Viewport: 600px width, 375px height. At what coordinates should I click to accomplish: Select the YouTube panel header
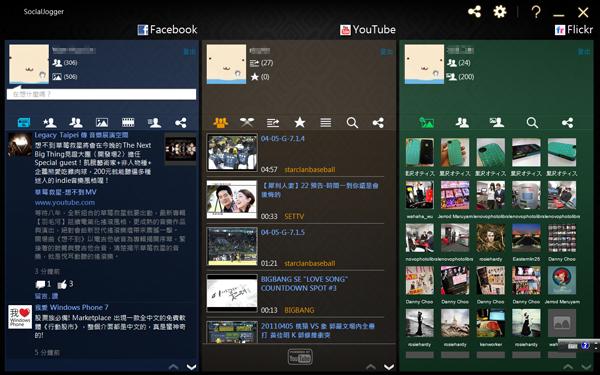[x=368, y=29]
